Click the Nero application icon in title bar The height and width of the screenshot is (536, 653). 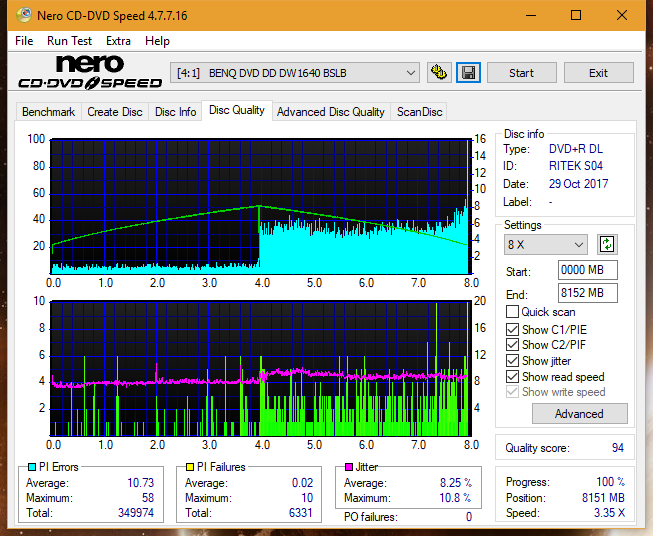pyautogui.click(x=24, y=15)
